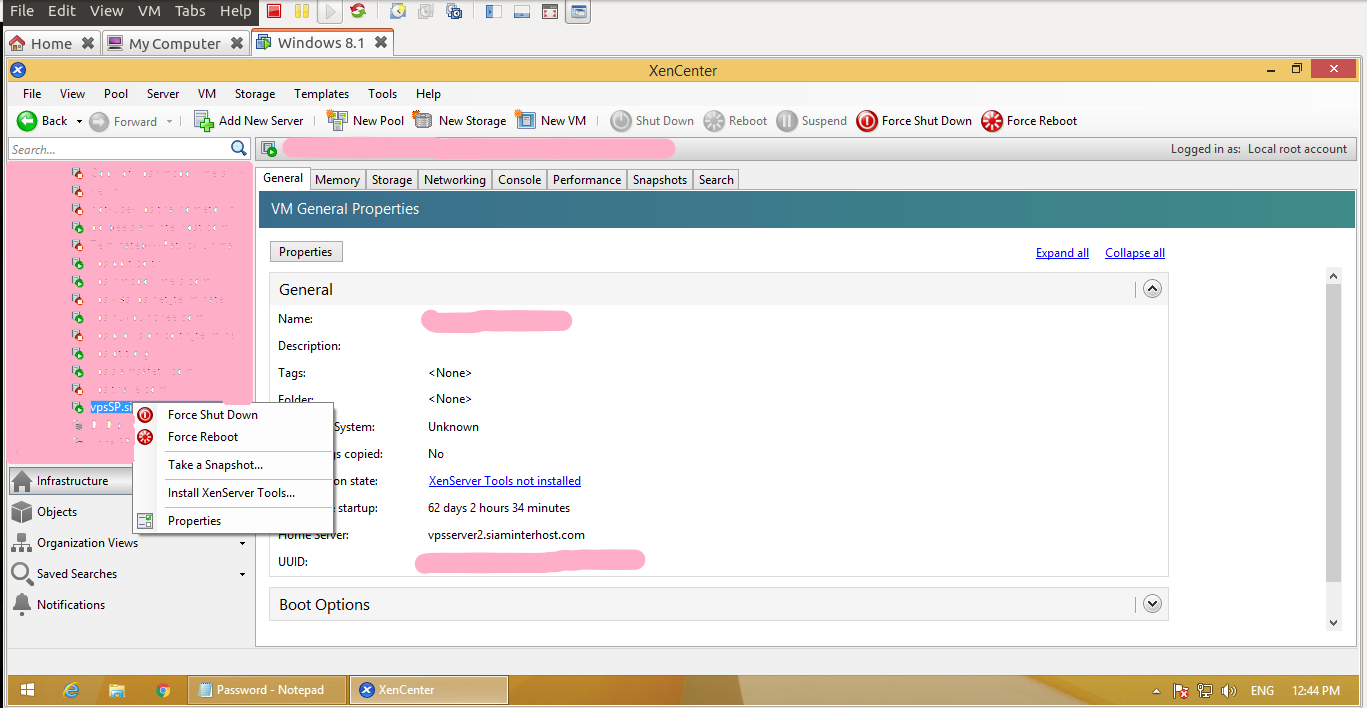Click the search magnifier icon
The height and width of the screenshot is (708, 1367).
(239, 149)
